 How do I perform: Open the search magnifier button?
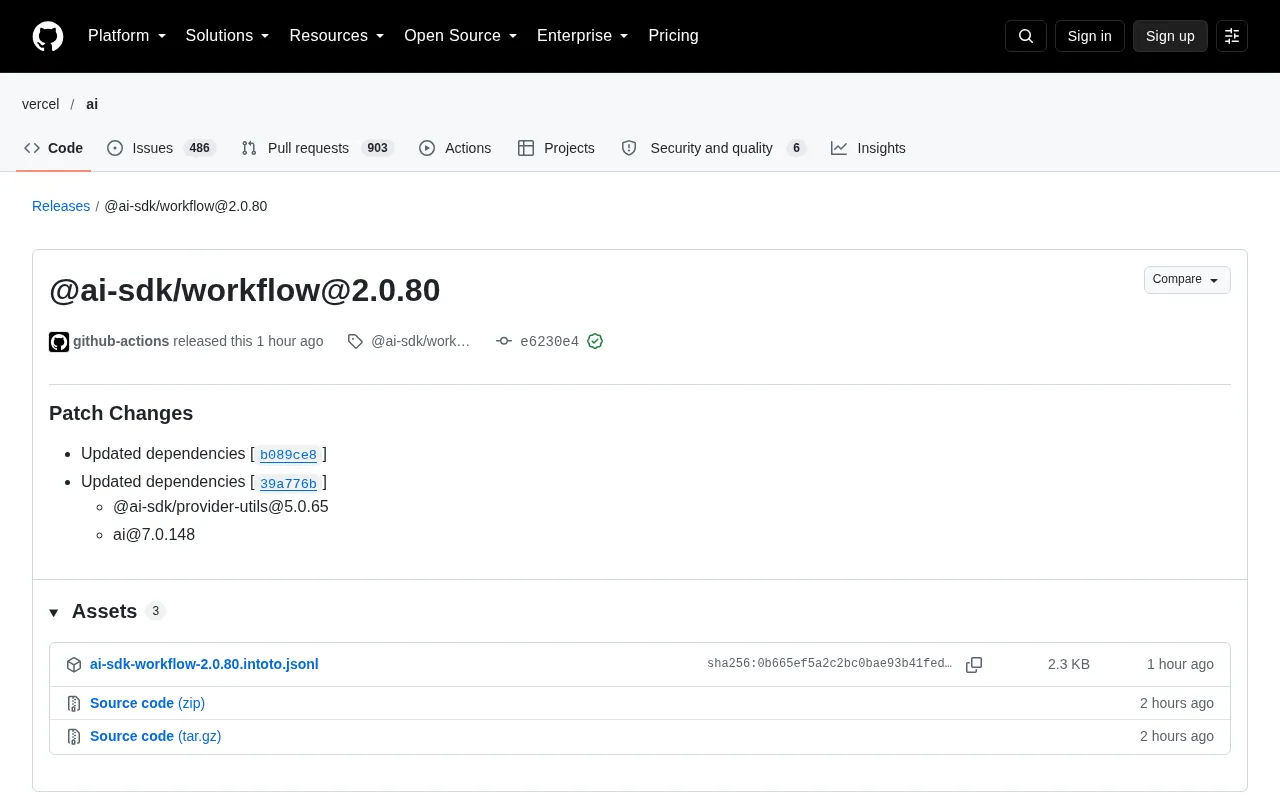(x=1026, y=36)
